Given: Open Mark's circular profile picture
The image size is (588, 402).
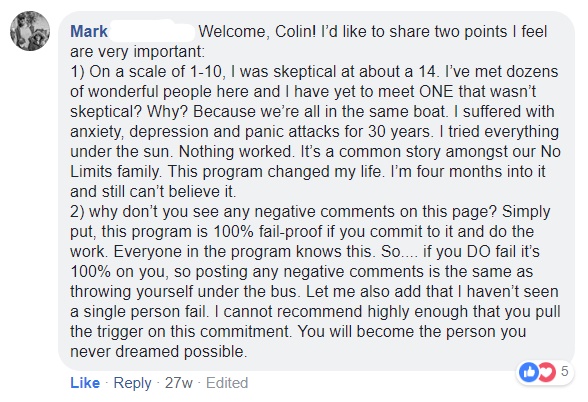Looking at the screenshot, I should [x=30, y=31].
